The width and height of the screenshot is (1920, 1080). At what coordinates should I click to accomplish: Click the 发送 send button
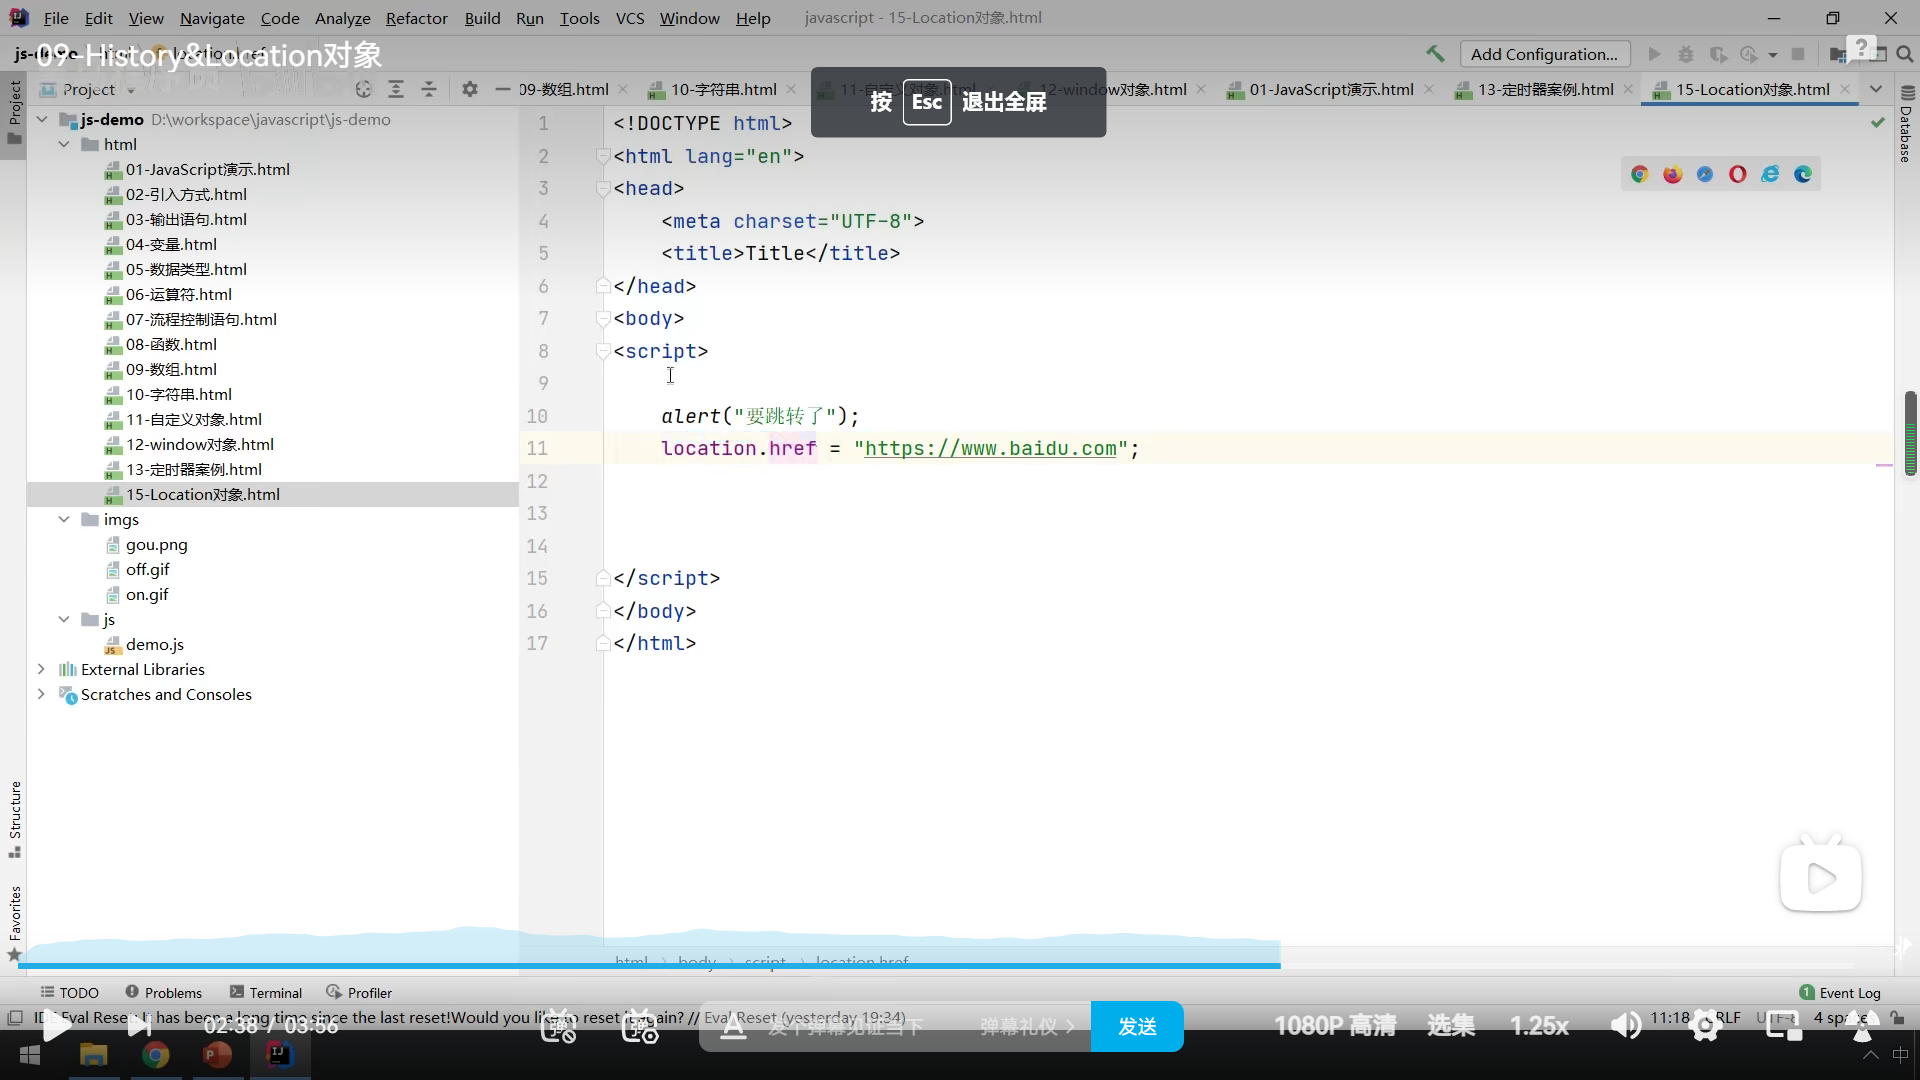point(1137,1026)
